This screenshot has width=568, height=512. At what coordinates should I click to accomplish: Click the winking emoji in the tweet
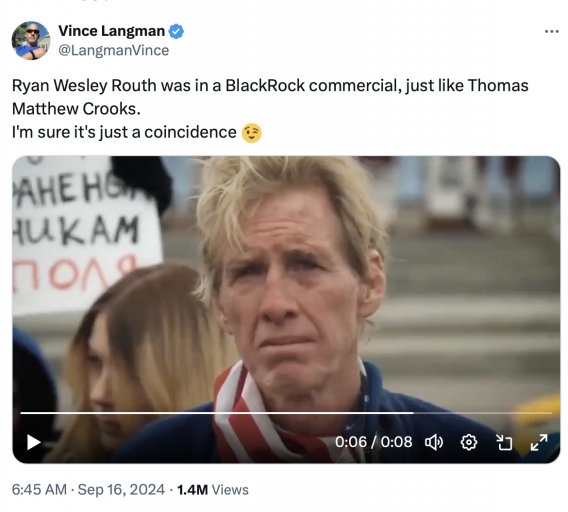251,133
